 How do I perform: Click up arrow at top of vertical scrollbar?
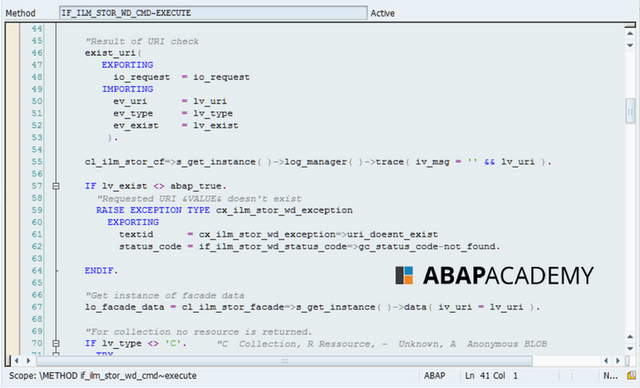coord(630,33)
